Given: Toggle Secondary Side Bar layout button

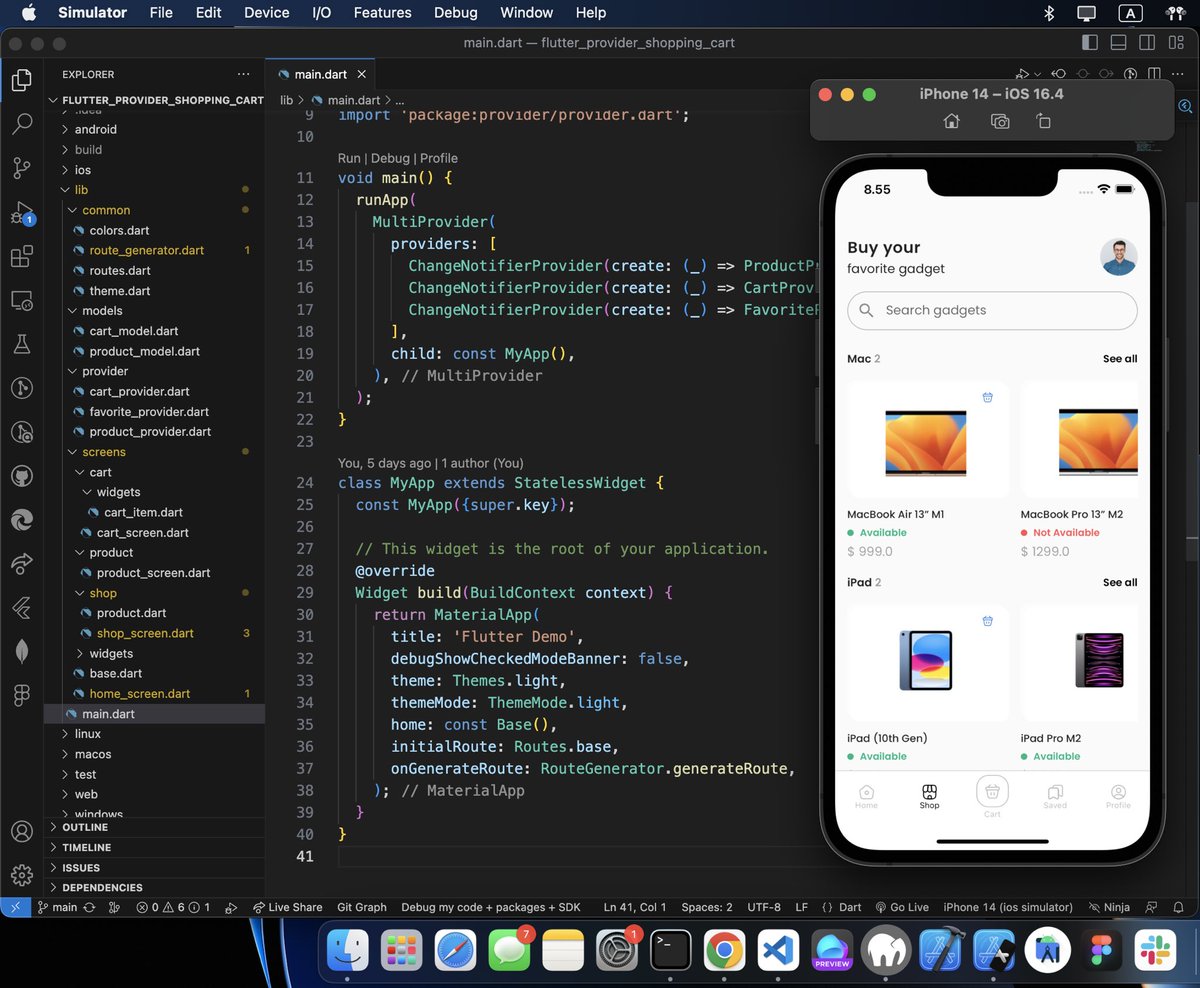Looking at the screenshot, I should point(1147,43).
